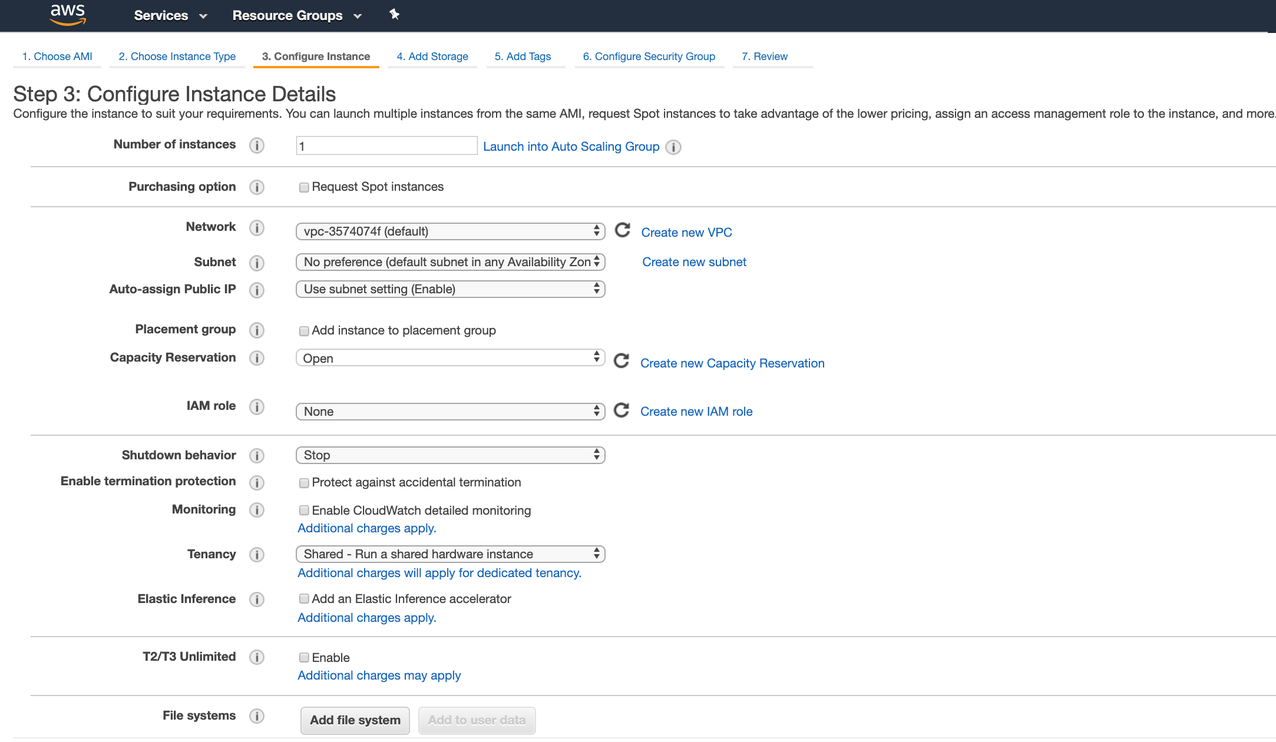This screenshot has height=742, width=1276.
Task: Click the Create new VPC link
Action: (686, 232)
